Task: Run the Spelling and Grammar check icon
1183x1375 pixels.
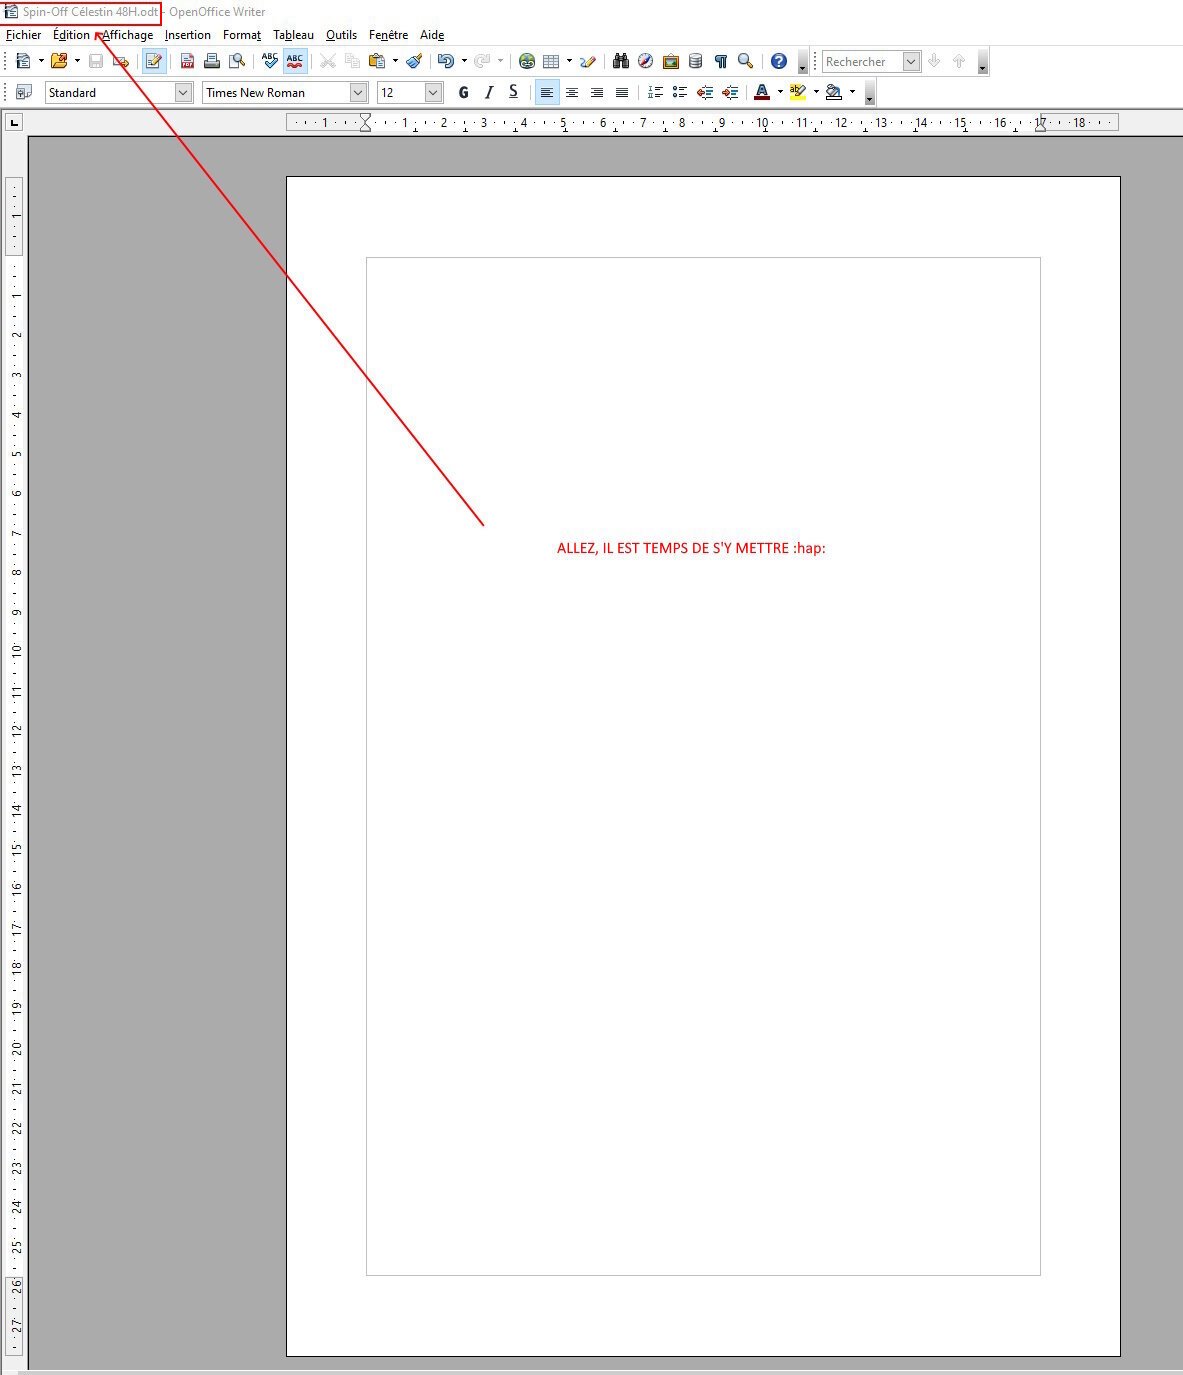Action: pyautogui.click(x=270, y=61)
